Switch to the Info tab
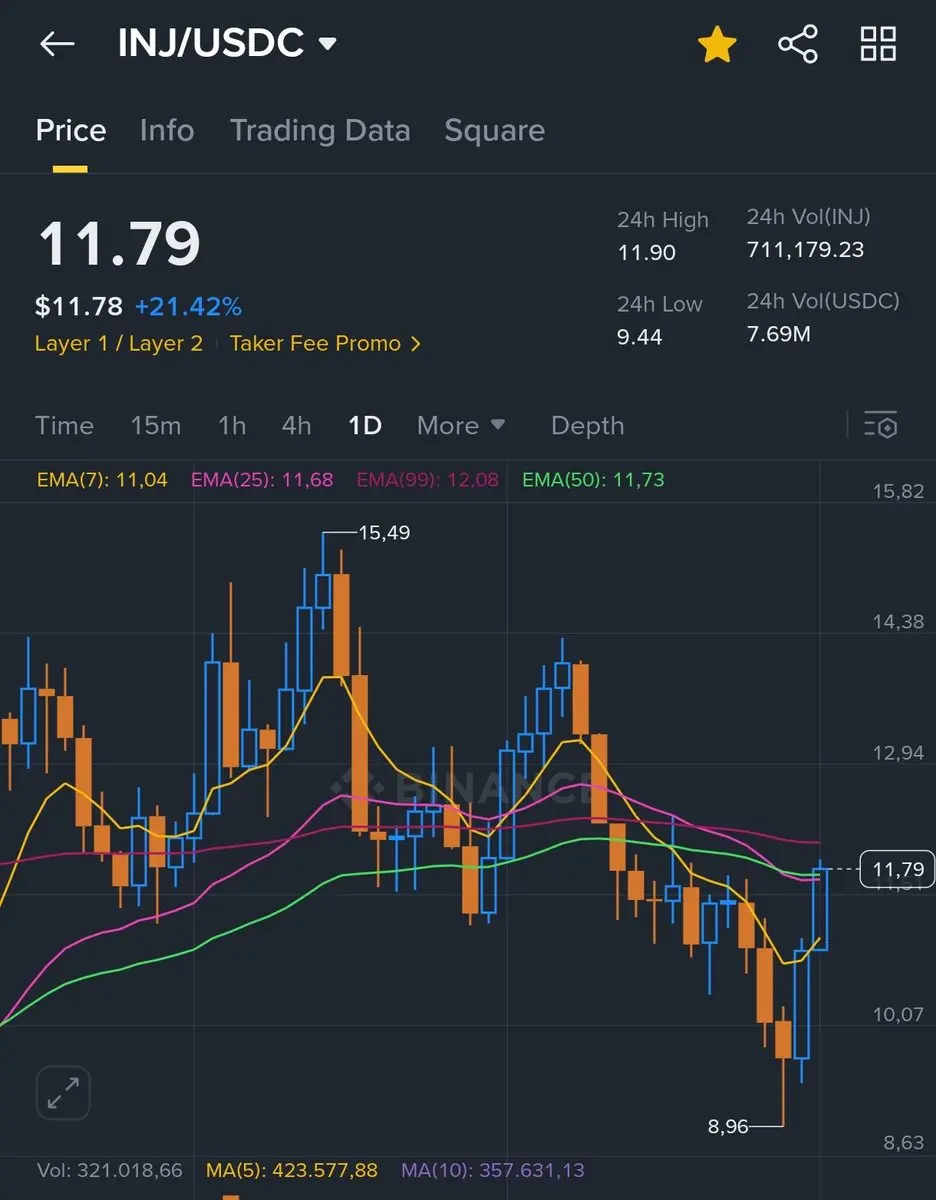The width and height of the screenshot is (936, 1200). [x=167, y=130]
